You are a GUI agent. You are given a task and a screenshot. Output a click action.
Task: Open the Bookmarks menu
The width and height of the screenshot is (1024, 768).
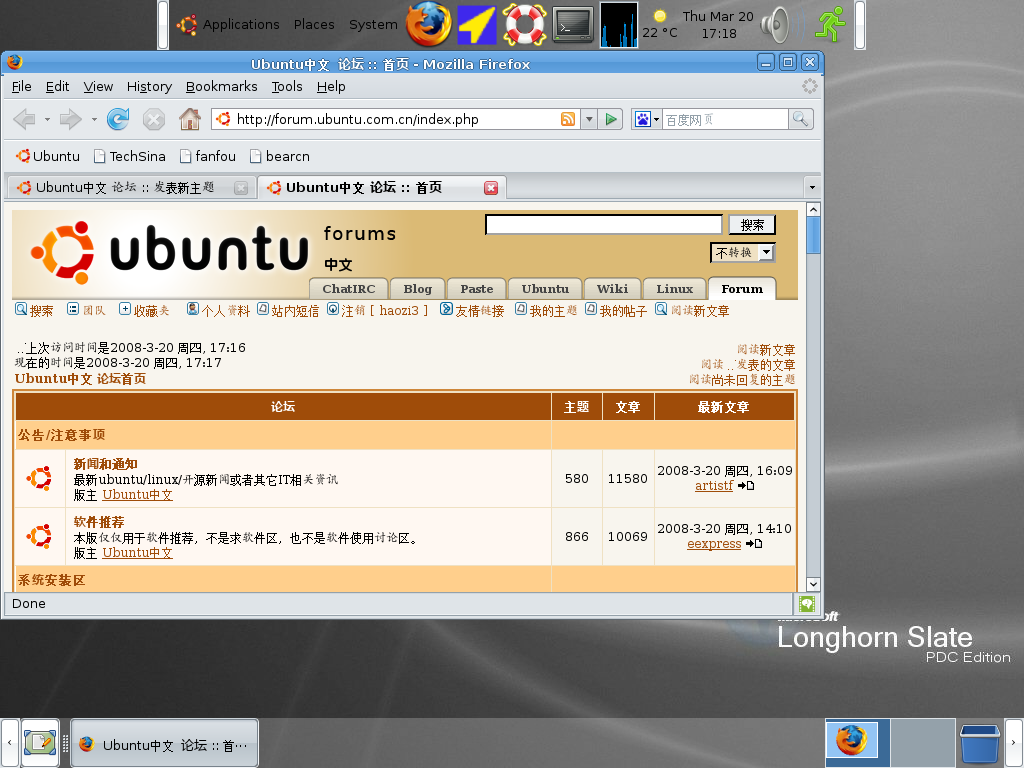[221, 86]
